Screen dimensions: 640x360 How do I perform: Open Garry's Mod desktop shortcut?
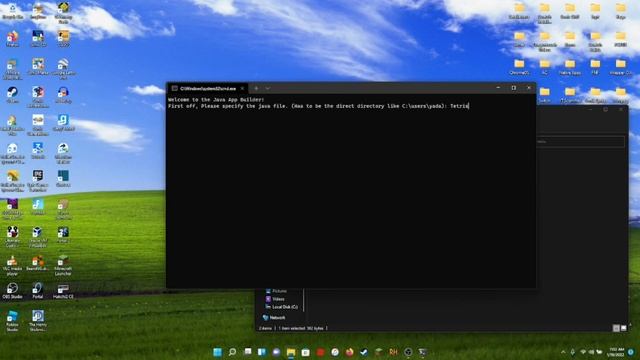(63, 122)
